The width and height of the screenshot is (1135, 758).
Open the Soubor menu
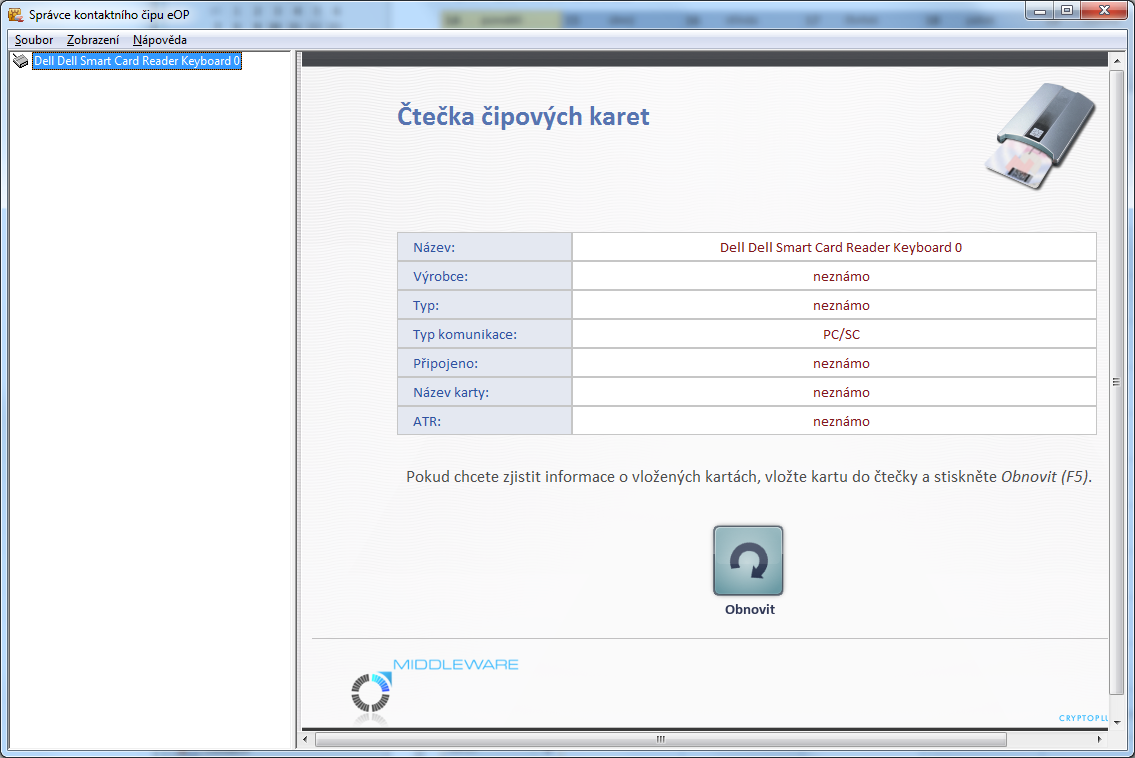click(34, 40)
